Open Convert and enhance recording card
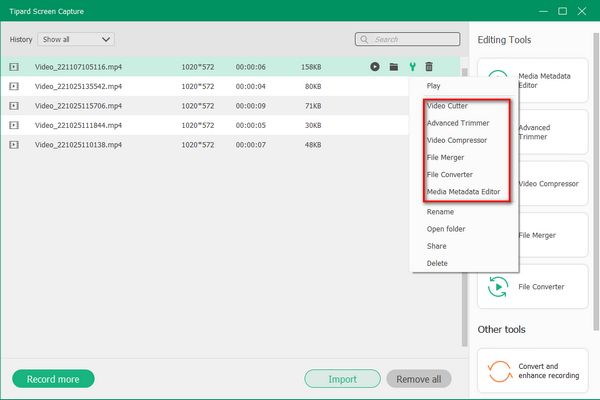This screenshot has height=400, width=600. pos(533,371)
